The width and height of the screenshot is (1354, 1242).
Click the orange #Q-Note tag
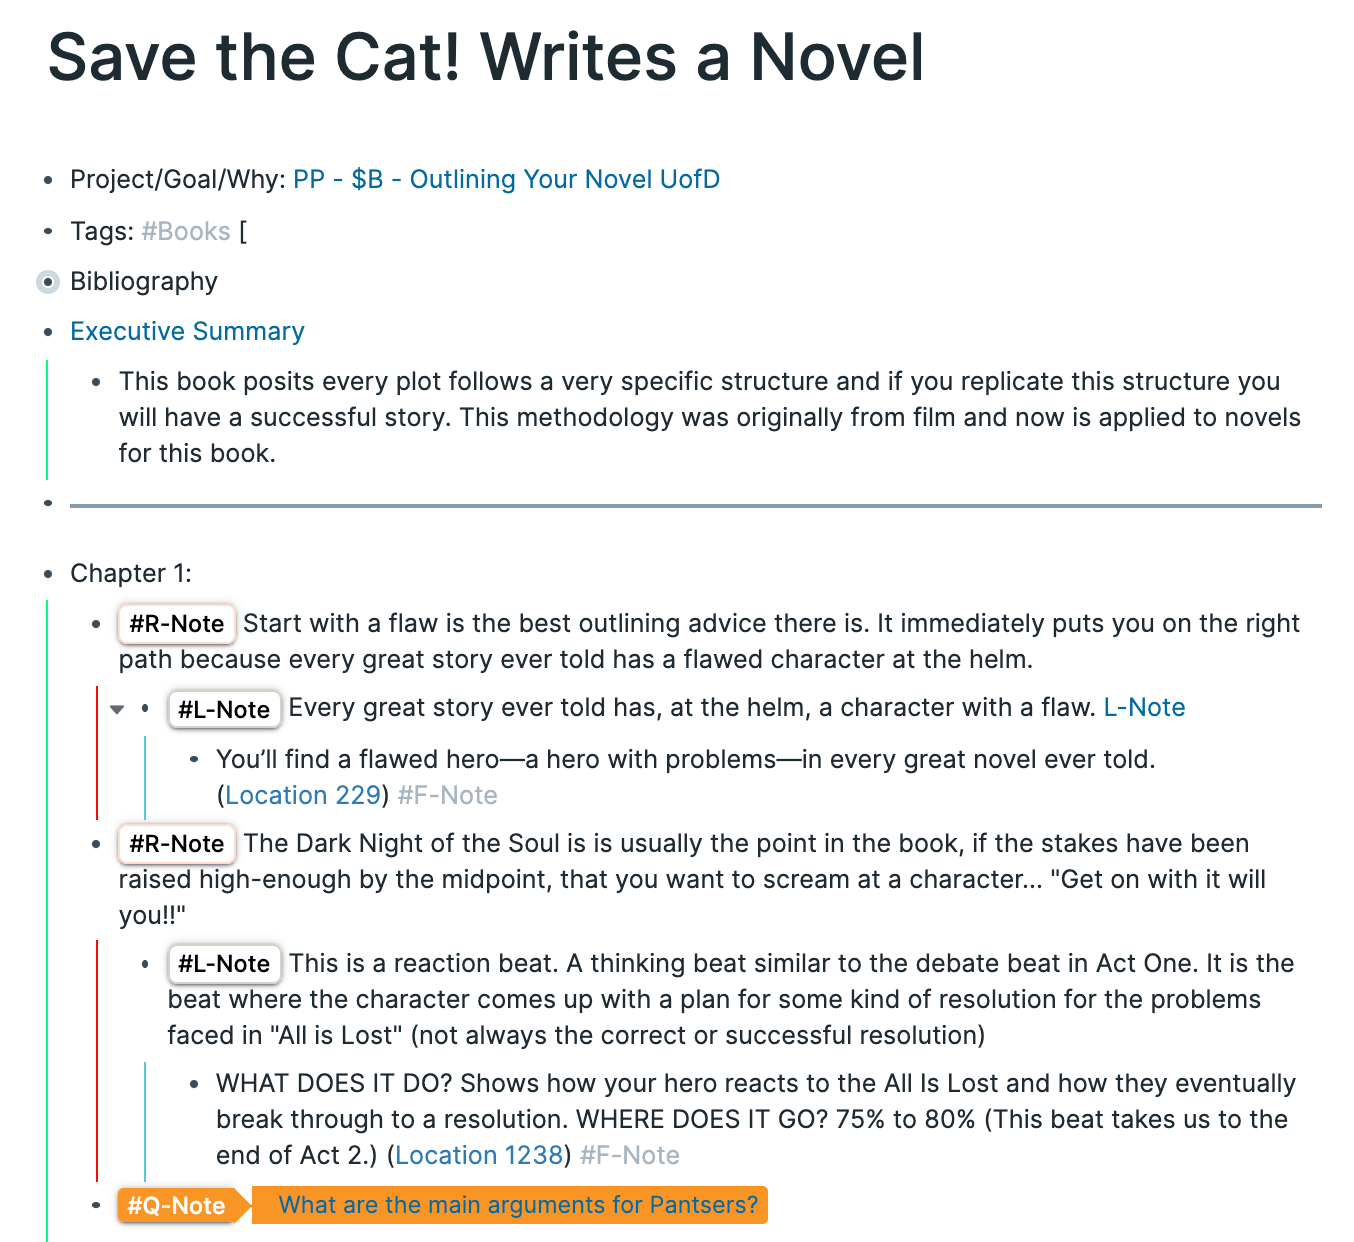pyautogui.click(x=176, y=1206)
